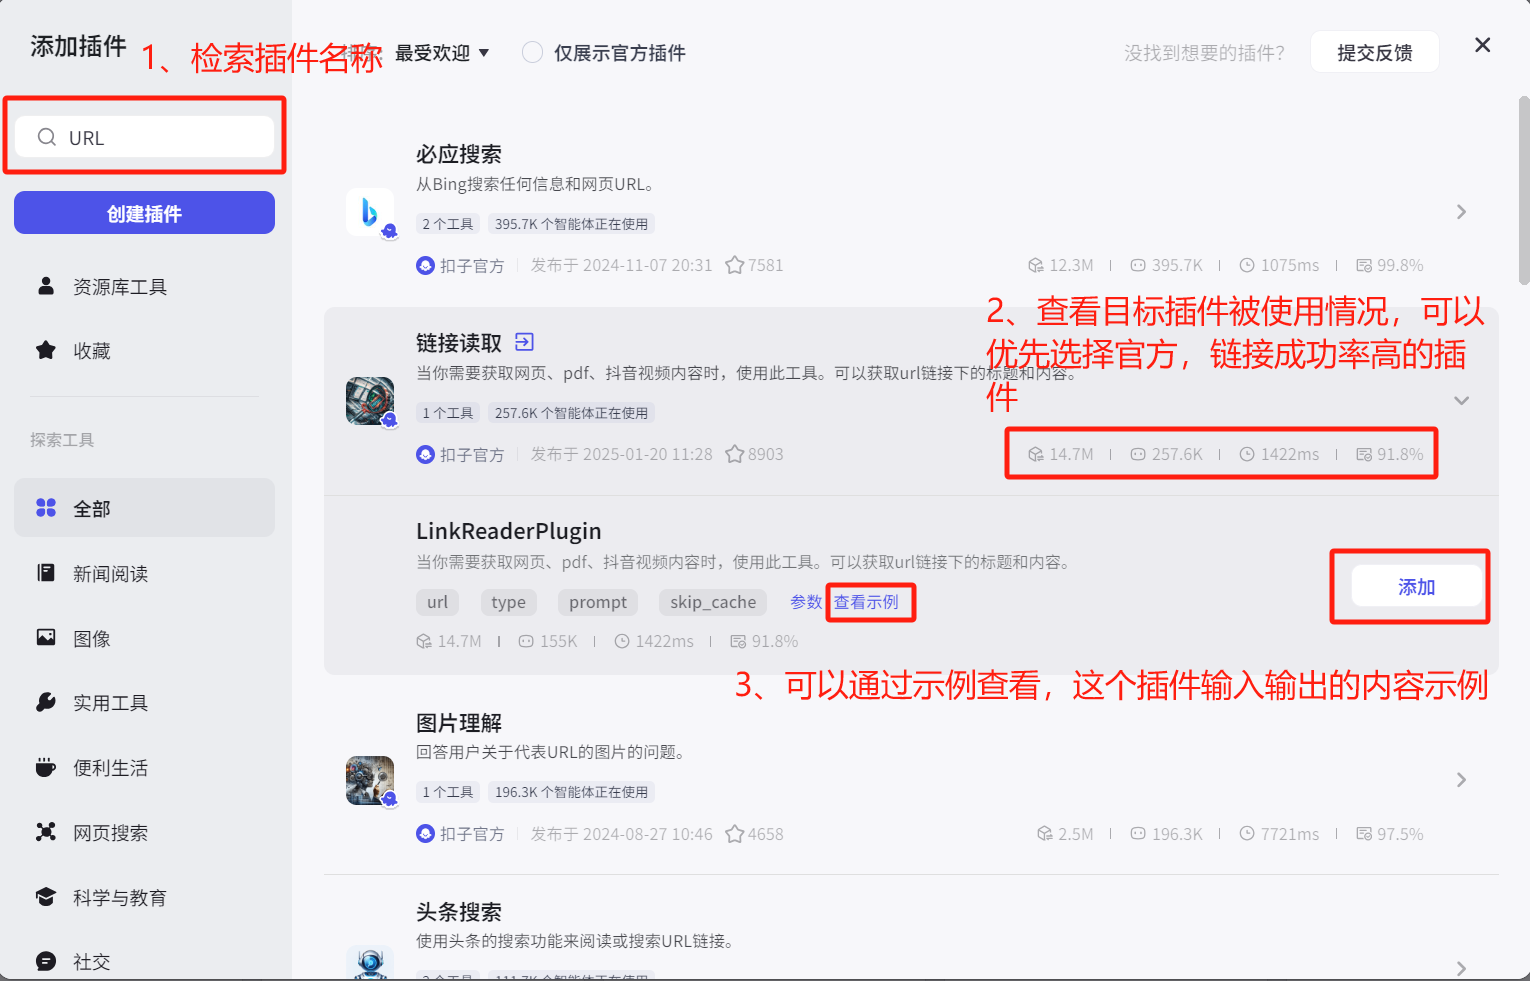
Task: Toggle 仅展示官方插件 radio option
Action: pos(533,52)
